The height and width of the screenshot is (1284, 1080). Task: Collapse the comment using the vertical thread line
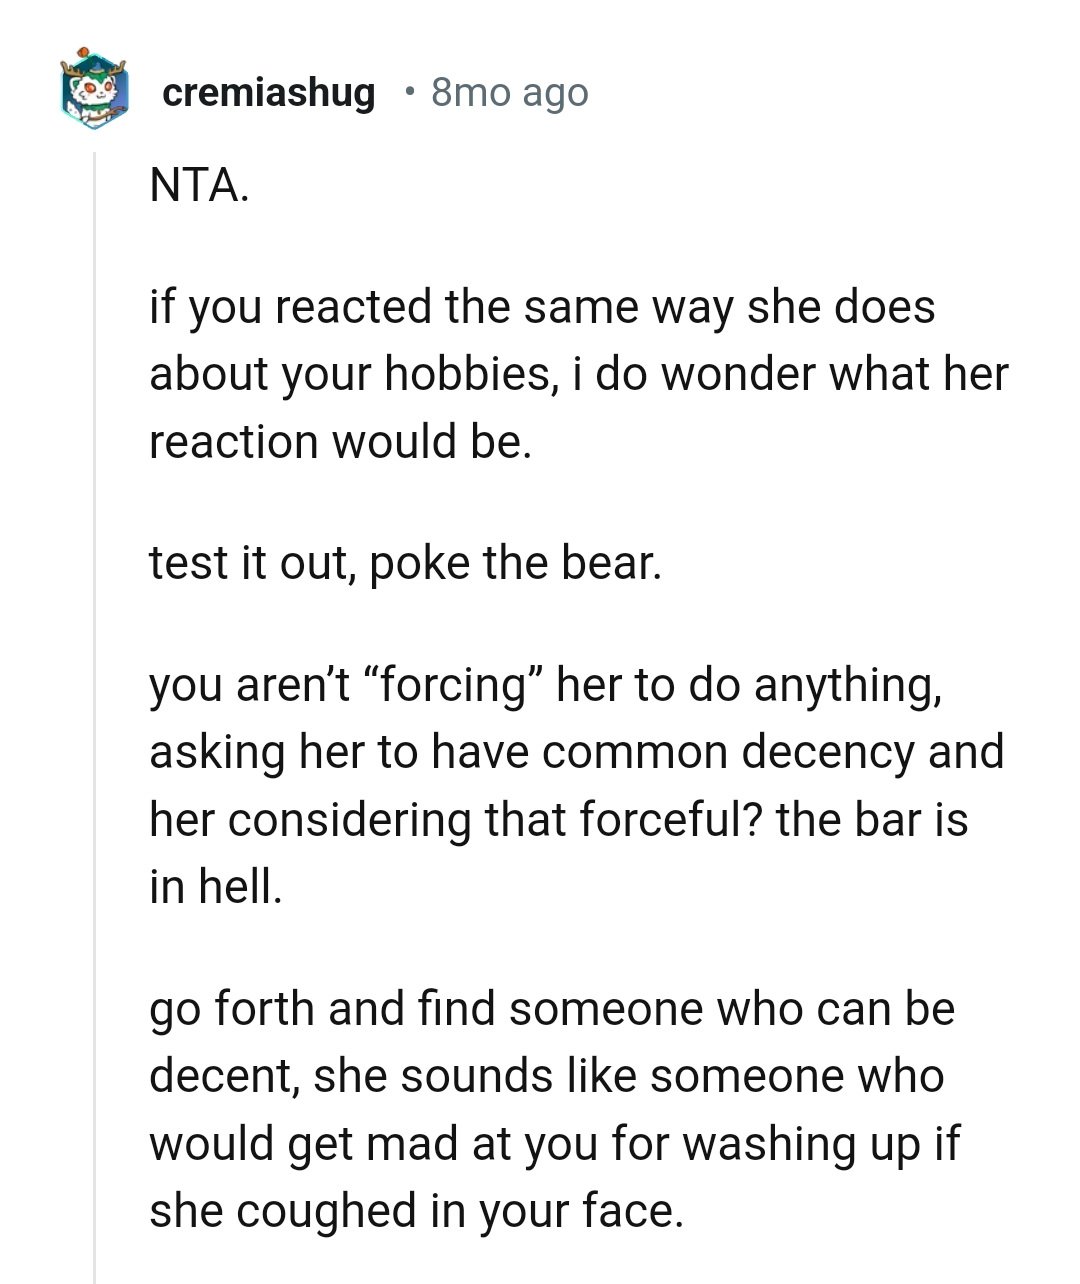pyautogui.click(x=95, y=700)
